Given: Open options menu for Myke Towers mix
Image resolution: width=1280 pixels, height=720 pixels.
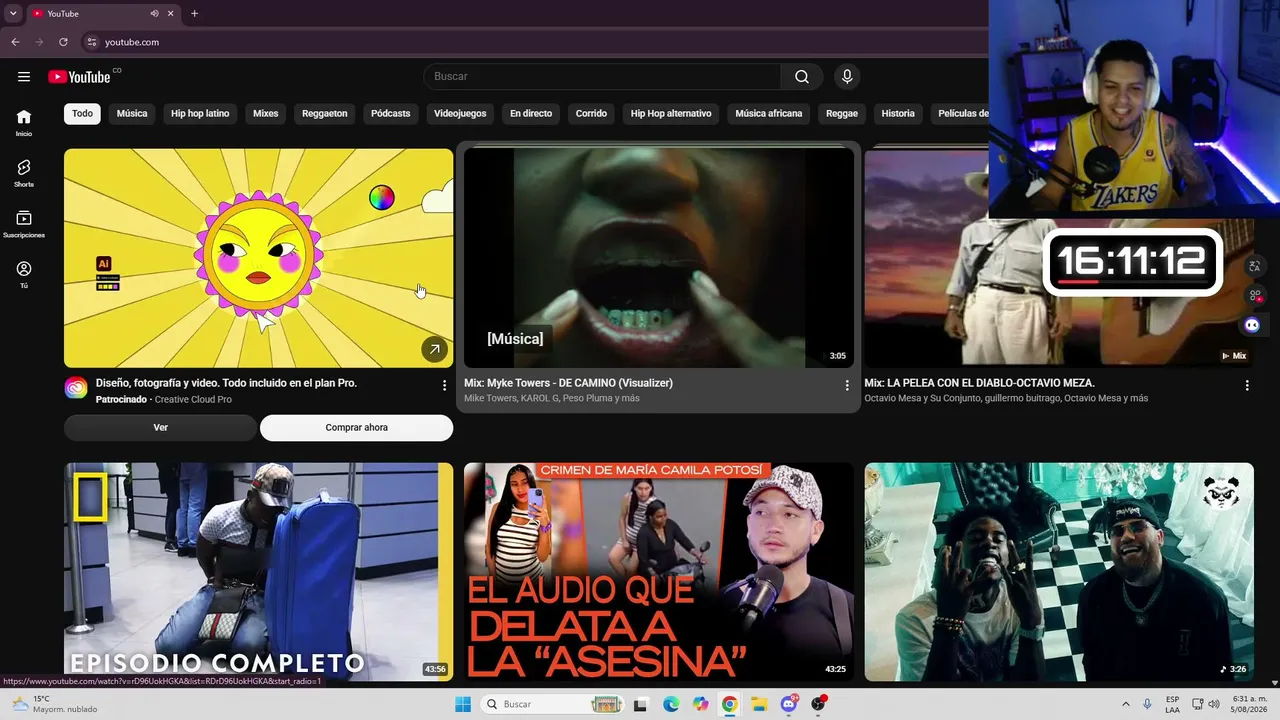Looking at the screenshot, I should coord(847,385).
